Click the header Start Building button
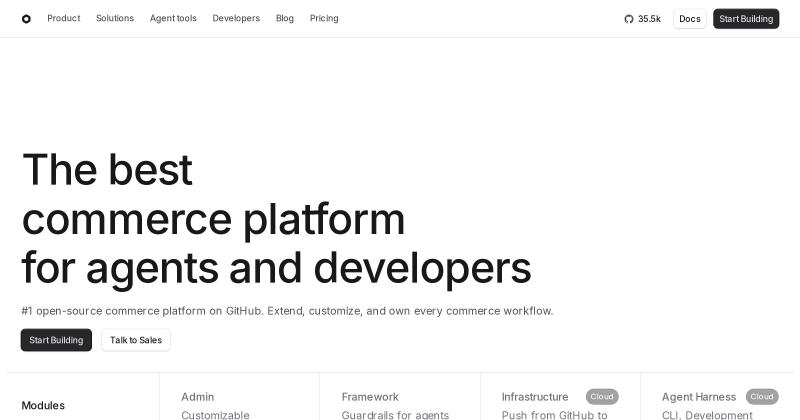Image resolution: width=800 pixels, height=420 pixels. pyautogui.click(x=746, y=19)
